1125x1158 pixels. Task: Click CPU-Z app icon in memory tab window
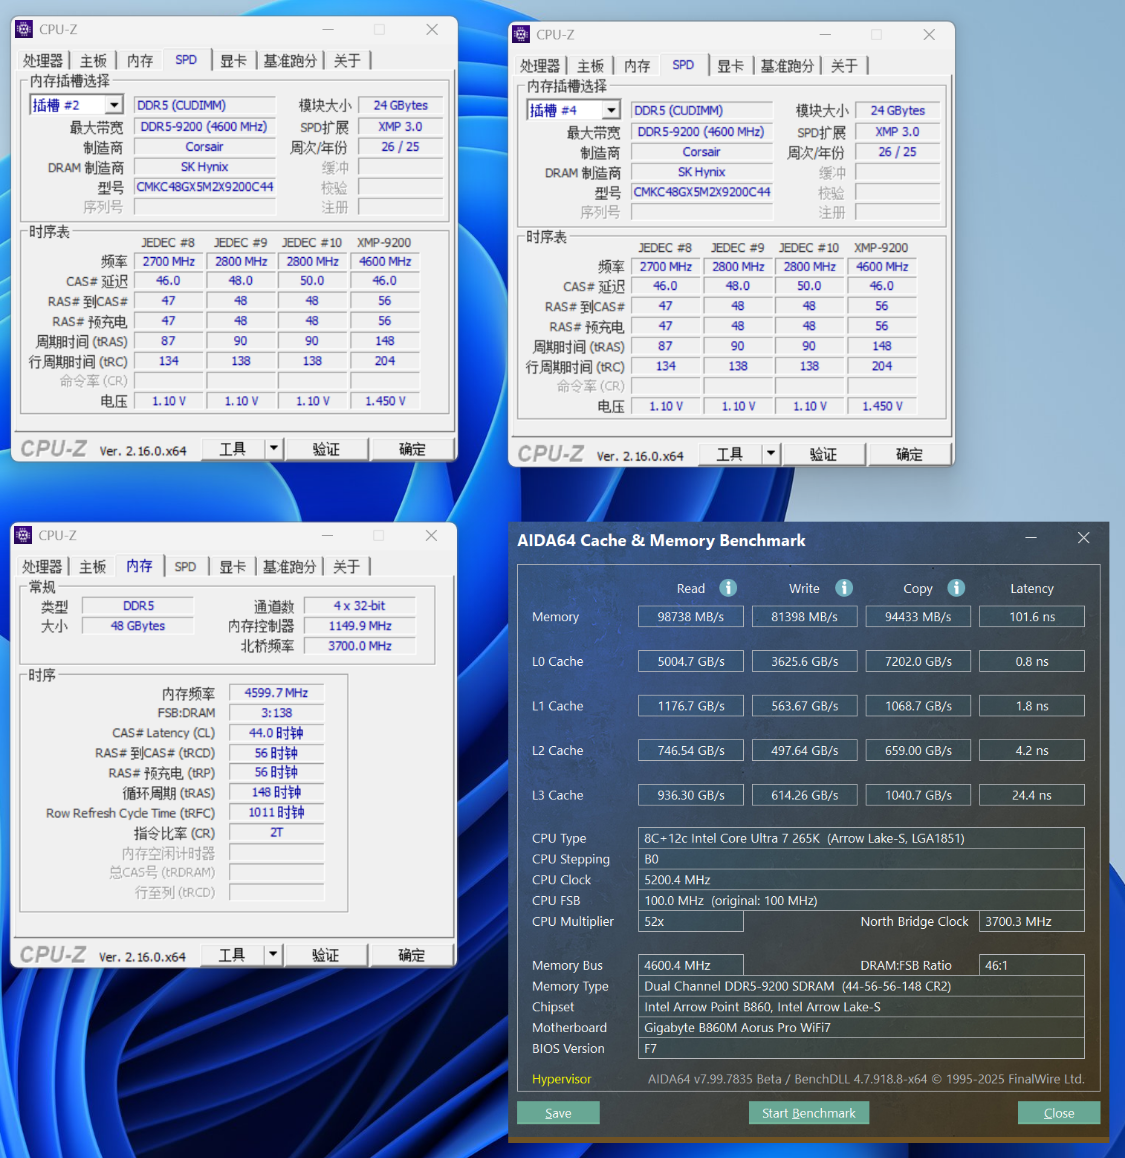[23, 535]
